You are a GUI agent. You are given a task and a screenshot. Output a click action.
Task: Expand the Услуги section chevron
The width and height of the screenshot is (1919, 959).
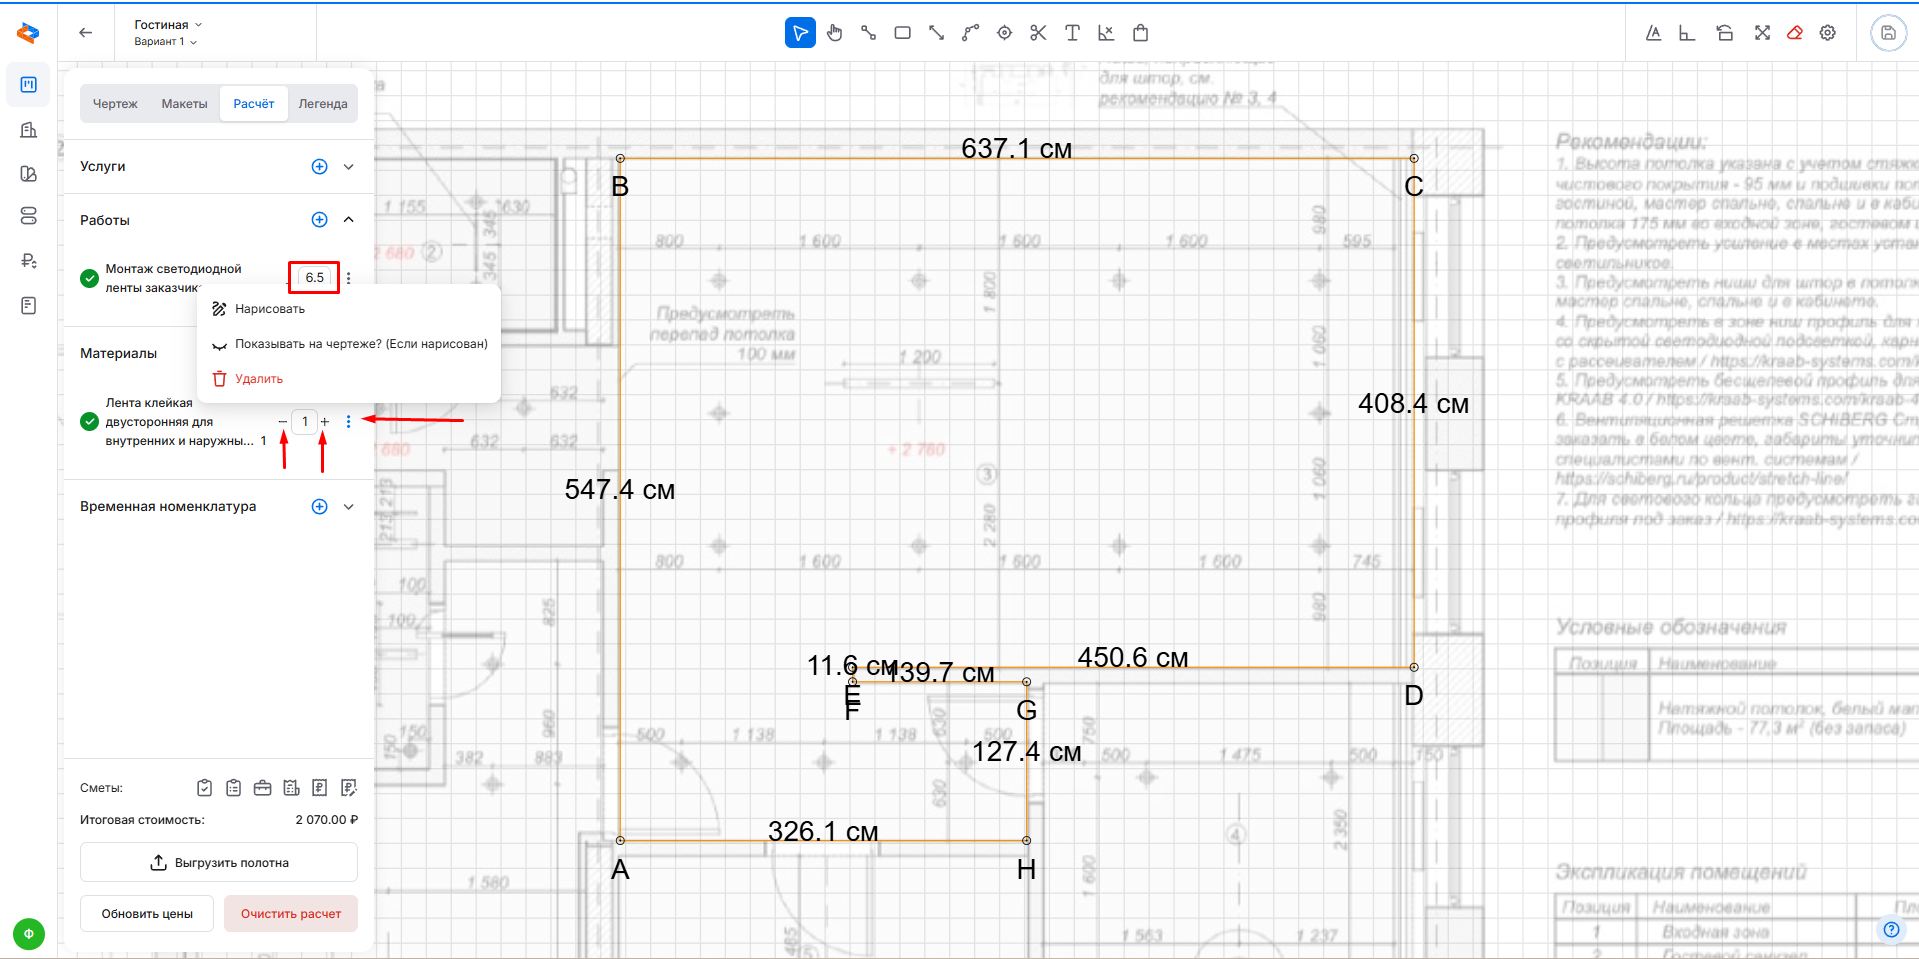point(349,167)
